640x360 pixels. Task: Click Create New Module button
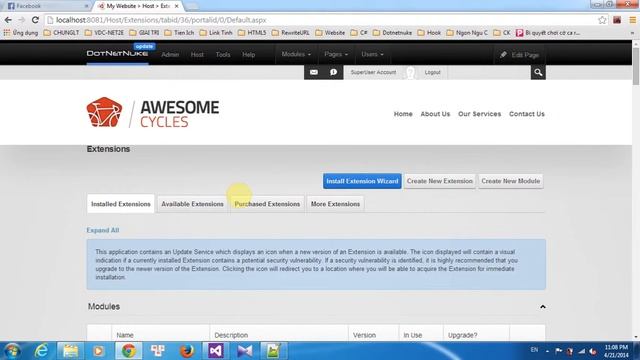[511, 181]
